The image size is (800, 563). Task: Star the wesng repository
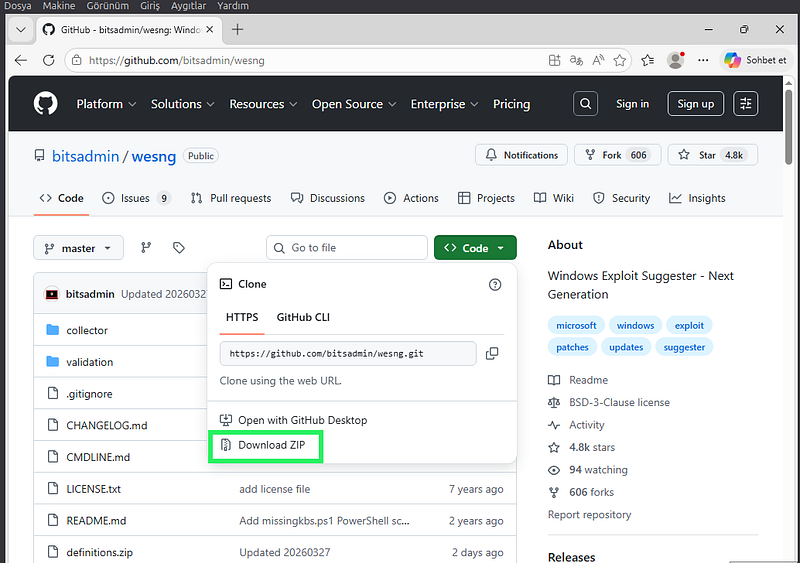pos(713,155)
